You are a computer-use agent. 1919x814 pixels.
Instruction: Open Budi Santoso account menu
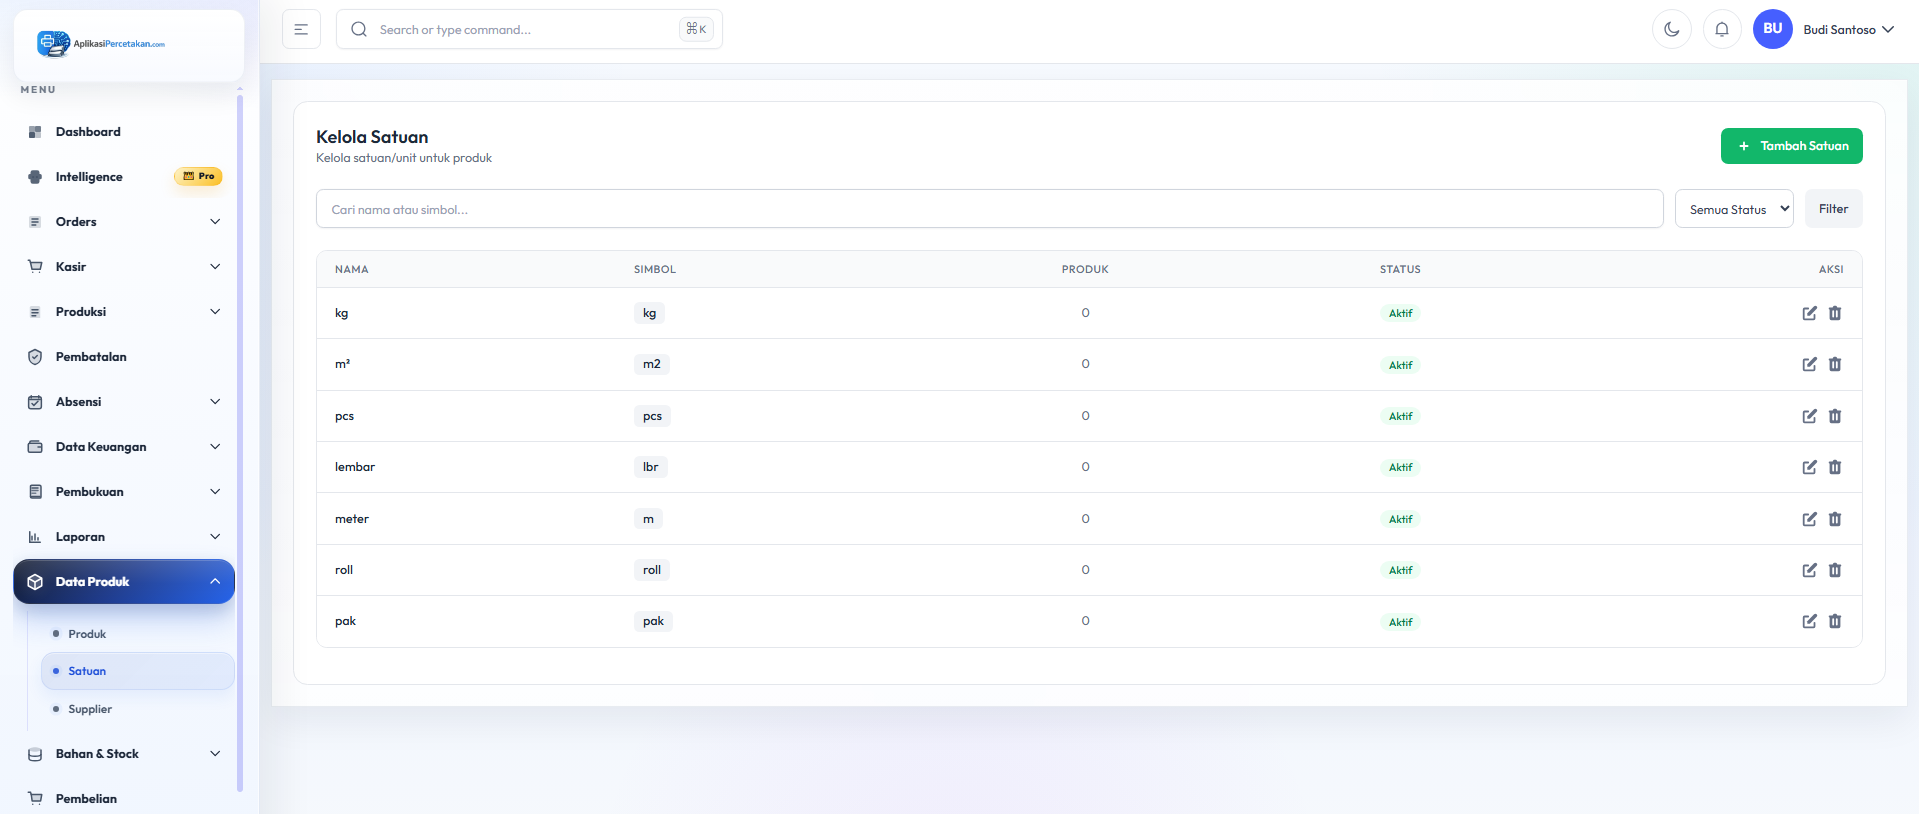1848,30
